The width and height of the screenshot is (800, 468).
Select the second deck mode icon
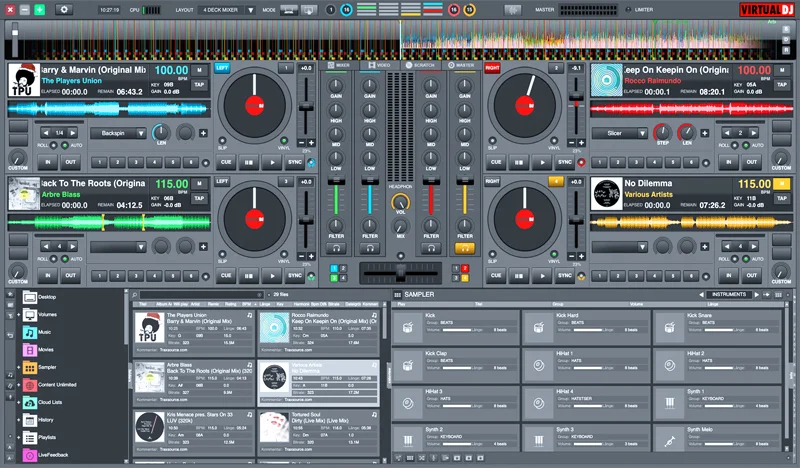(309, 10)
